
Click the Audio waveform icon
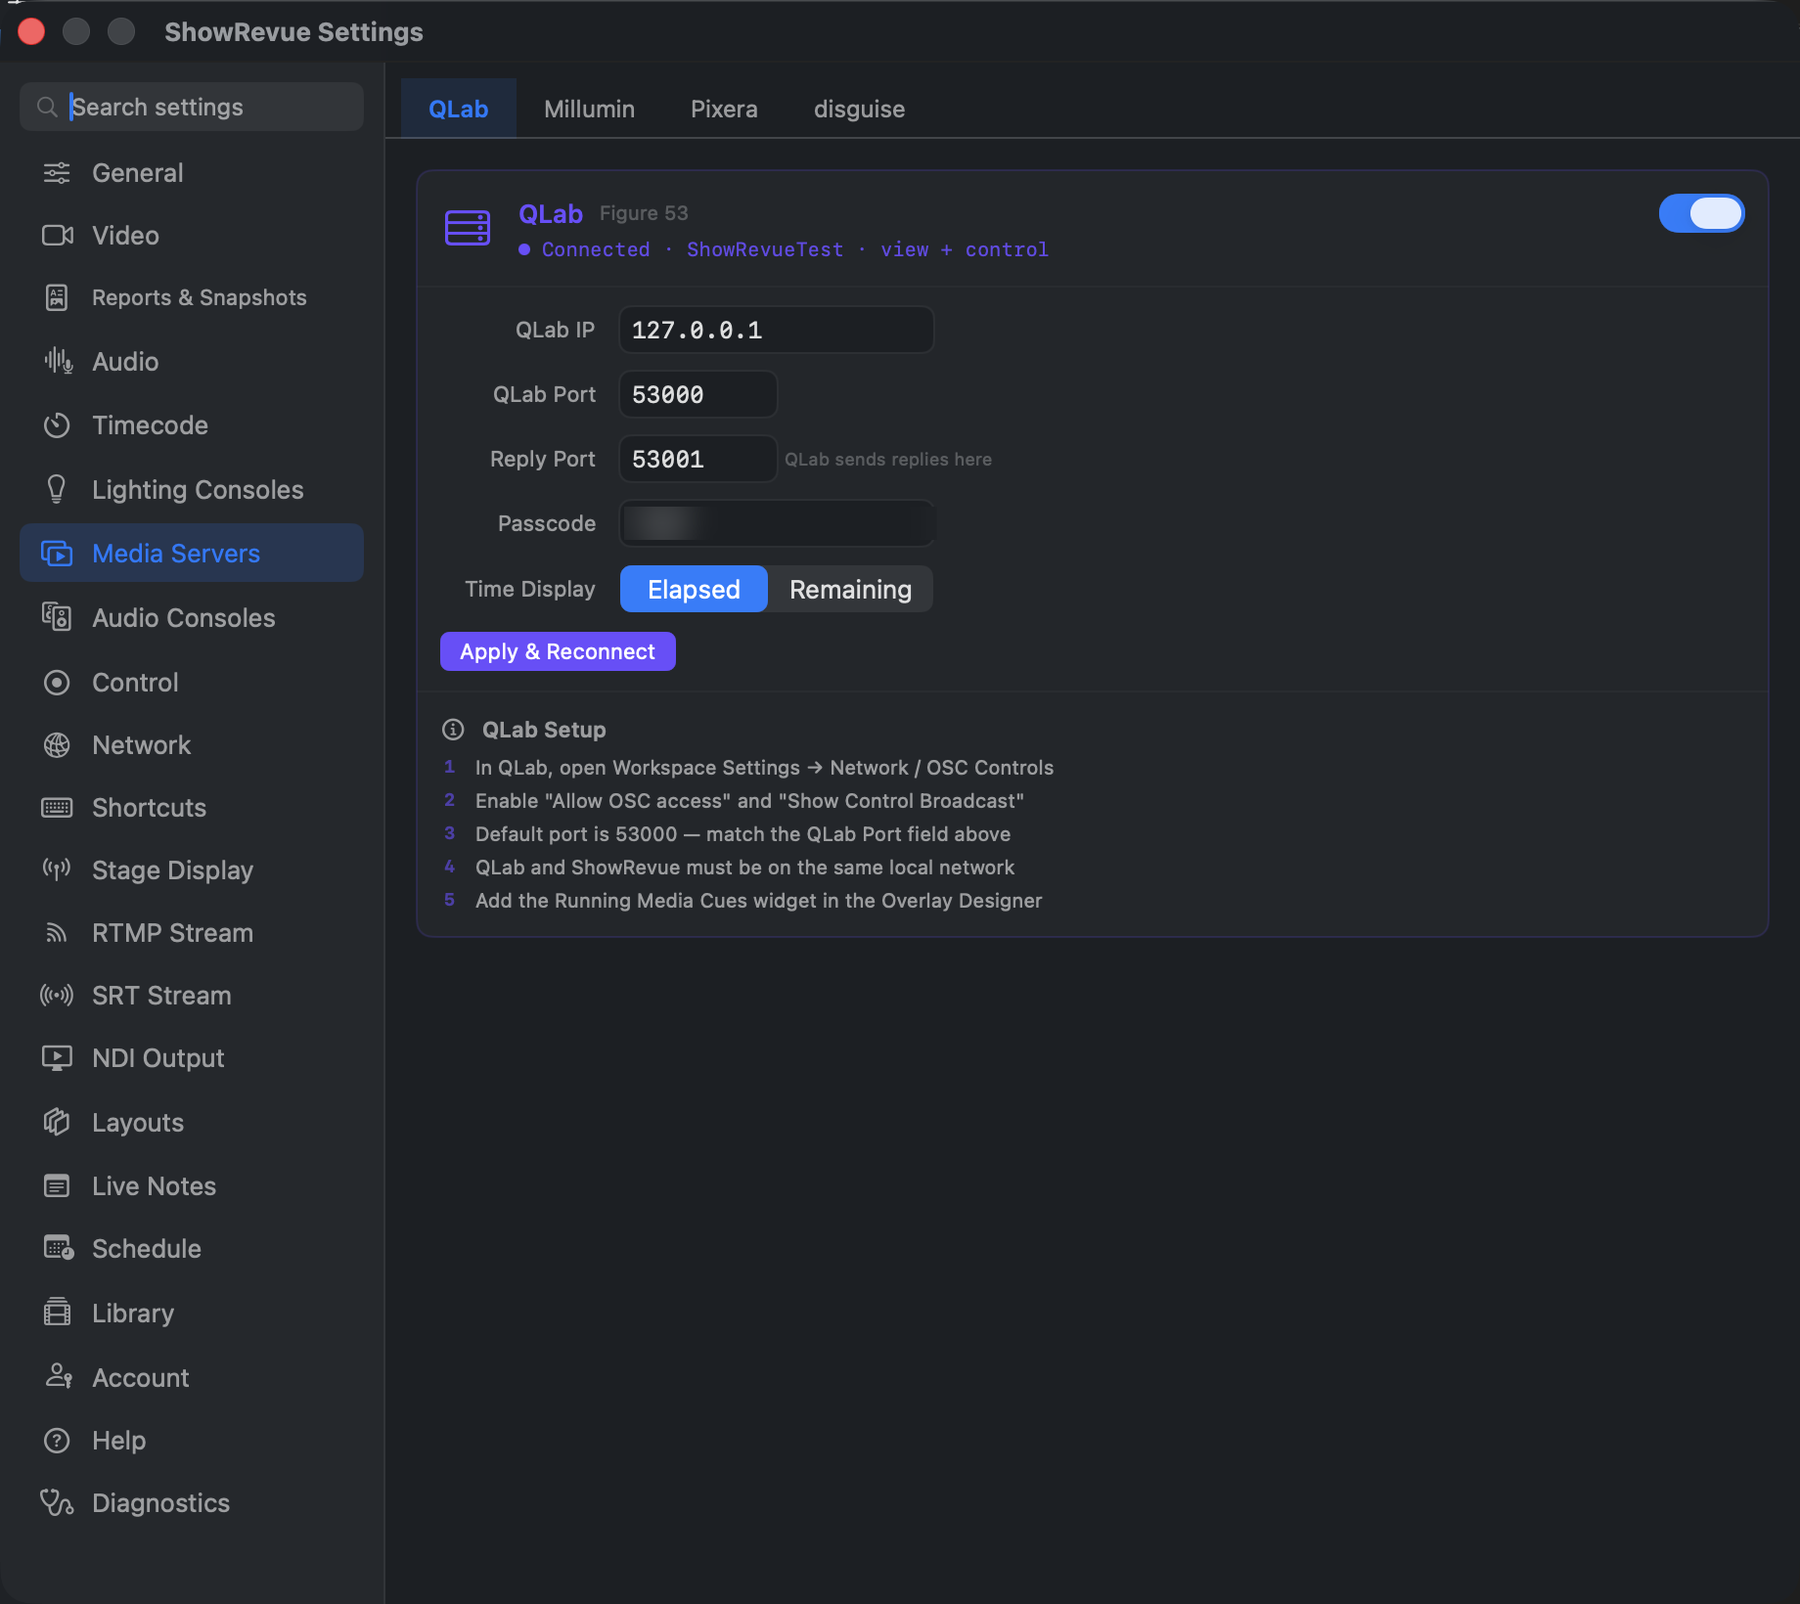(57, 361)
